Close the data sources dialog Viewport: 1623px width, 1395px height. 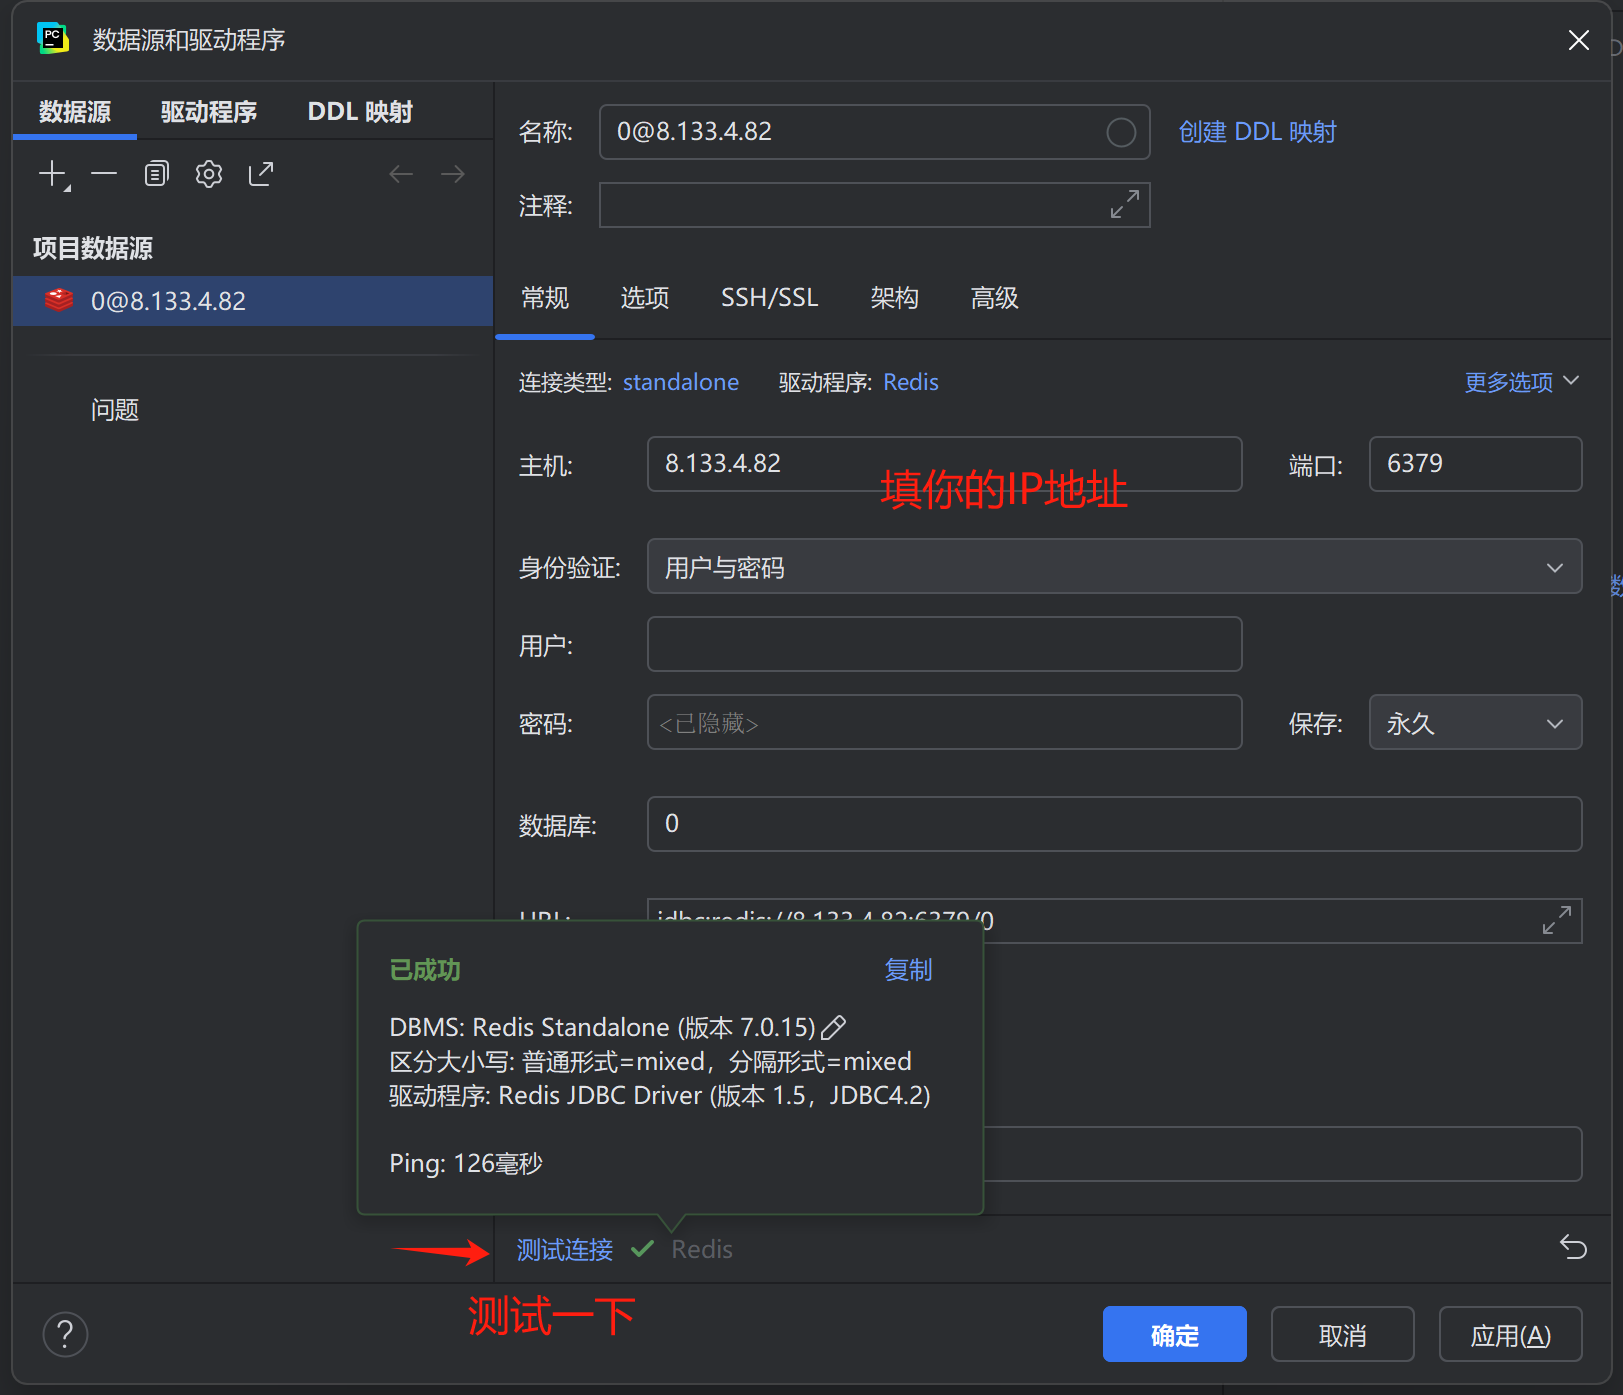(1579, 40)
